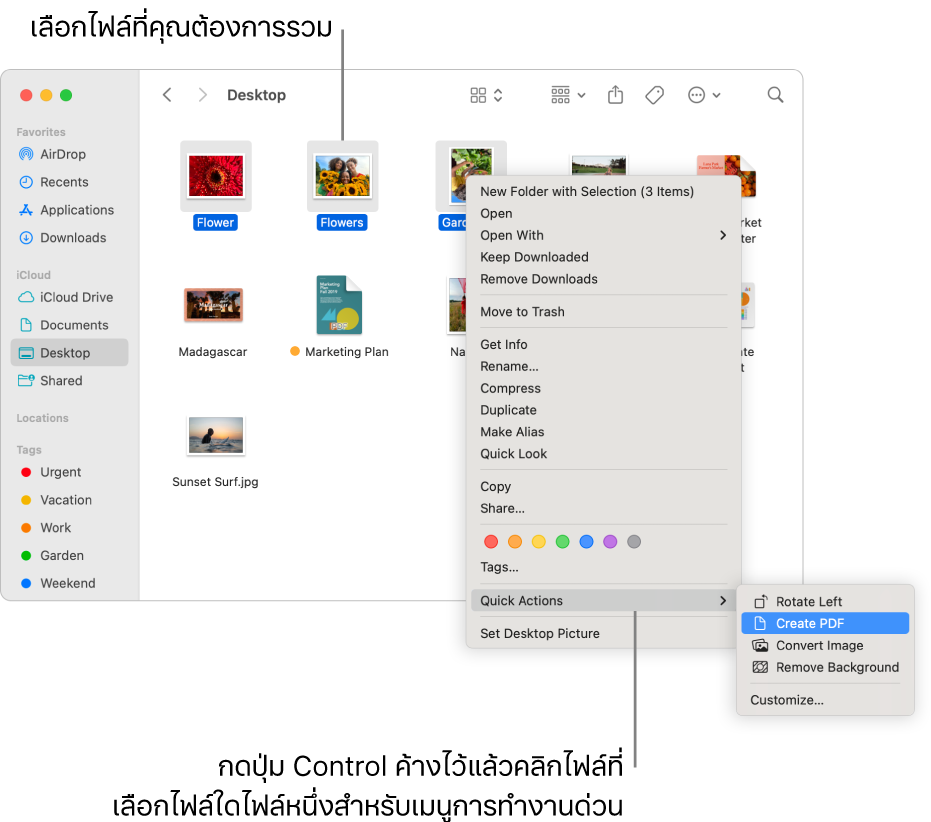This screenshot has height=822, width=931.
Task: Choose Create PDF quick action
Action: 825,624
